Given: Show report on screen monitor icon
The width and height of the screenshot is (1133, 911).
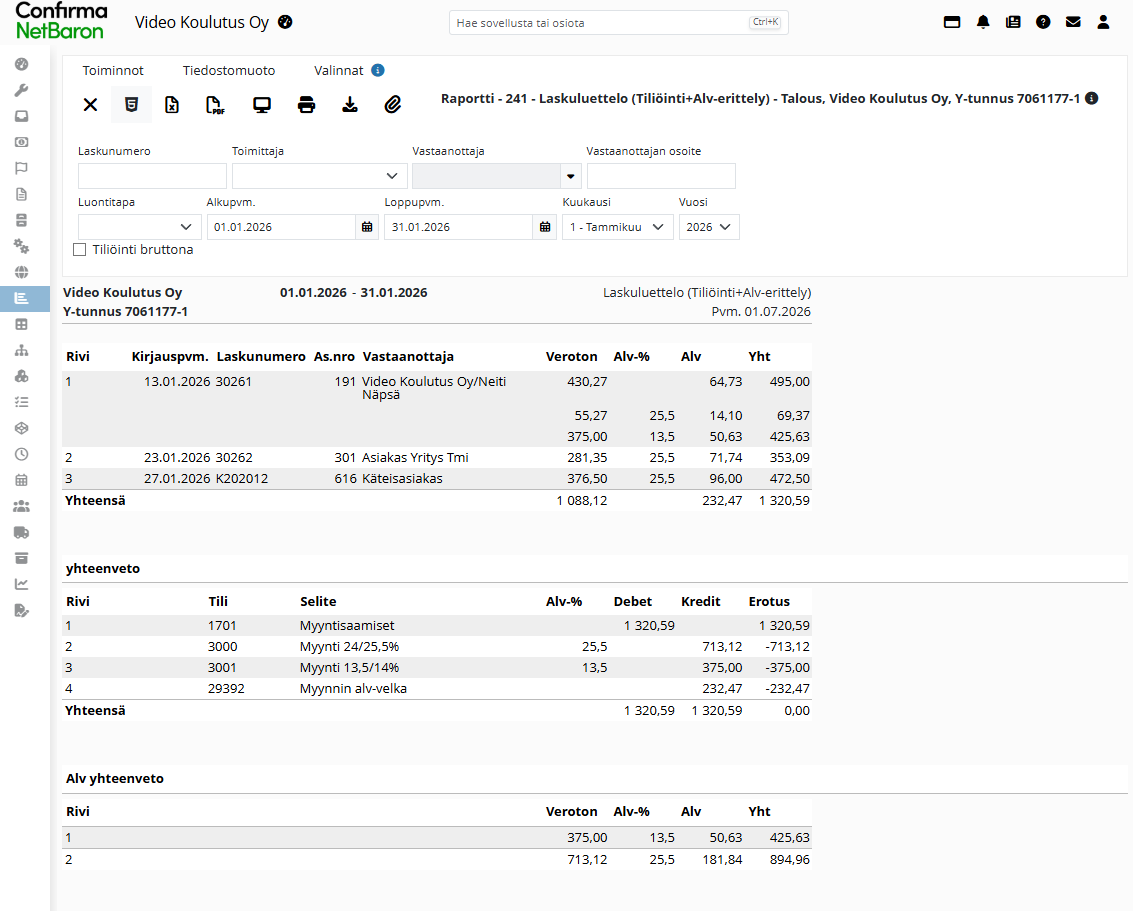Looking at the screenshot, I should [x=262, y=105].
